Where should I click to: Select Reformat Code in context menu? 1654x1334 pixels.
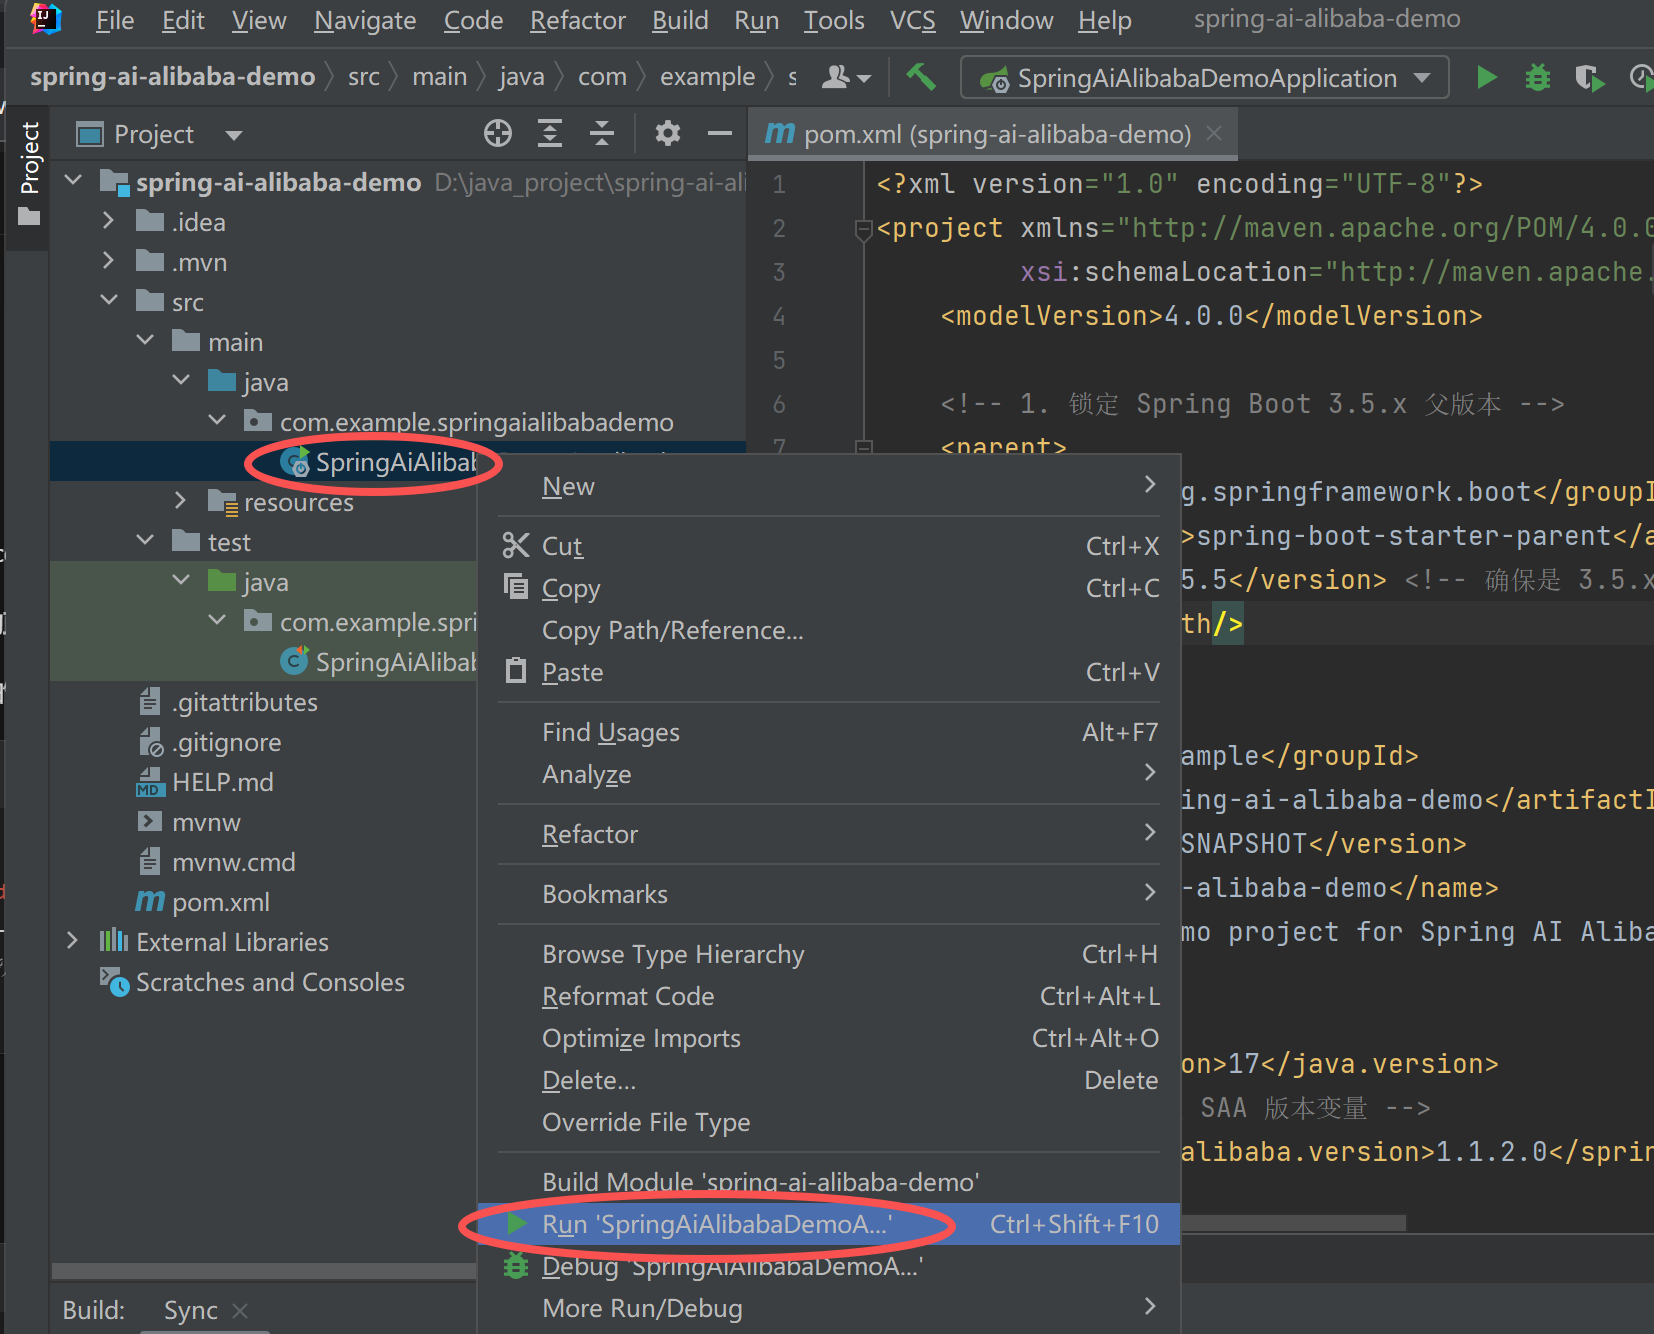click(829, 996)
